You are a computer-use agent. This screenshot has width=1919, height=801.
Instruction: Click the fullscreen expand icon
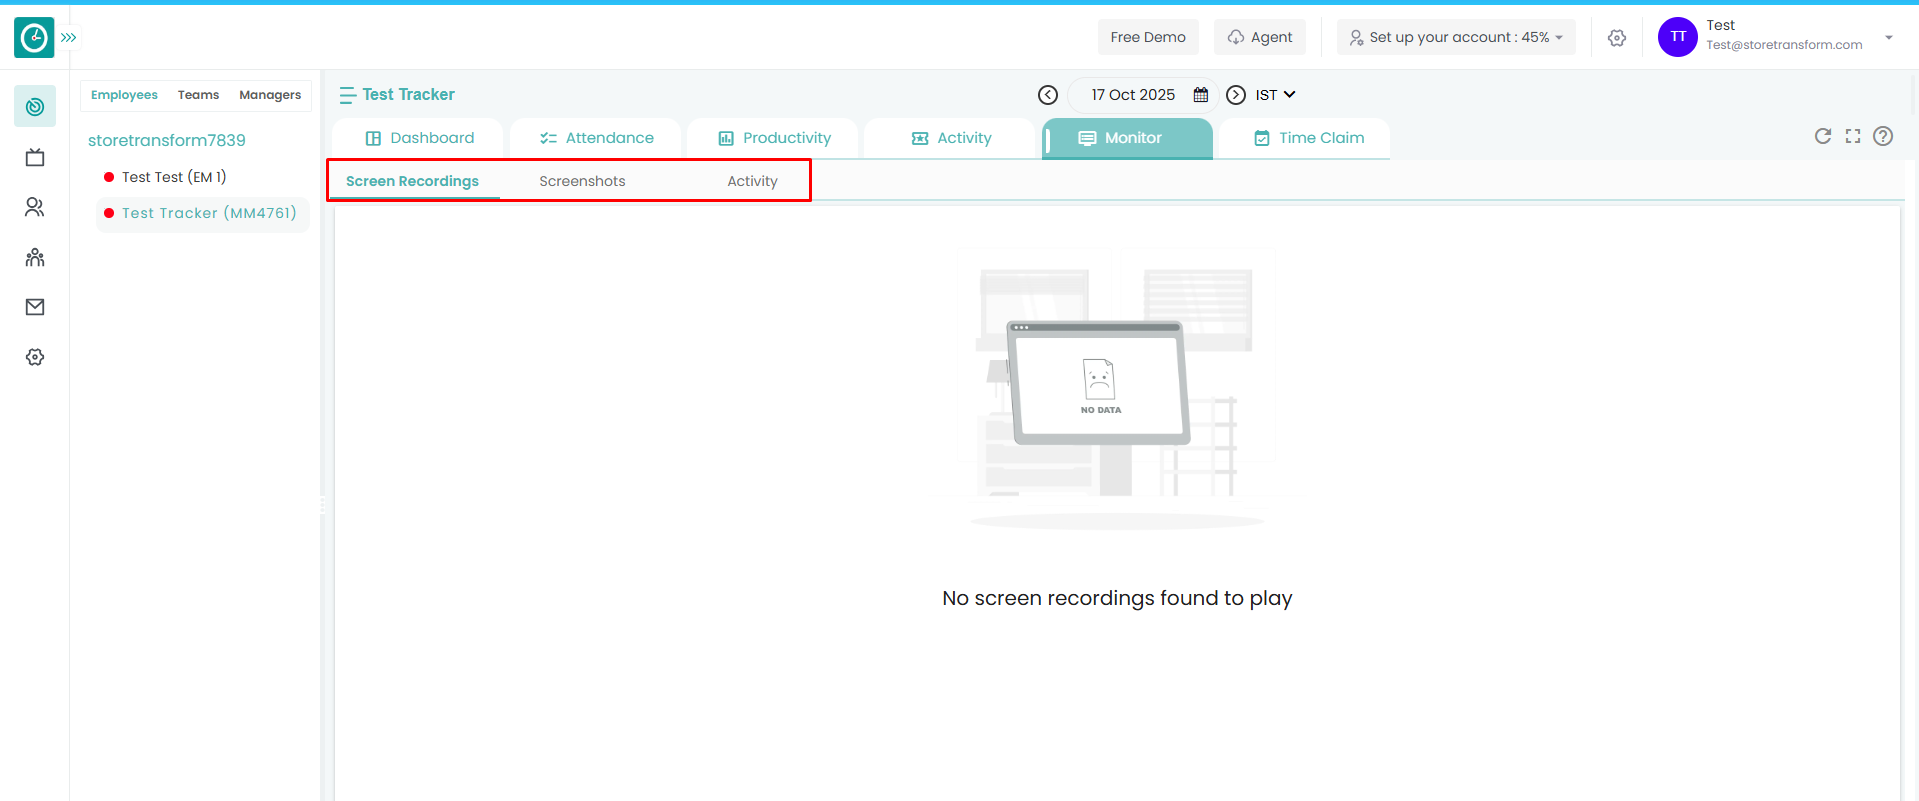pyautogui.click(x=1853, y=136)
